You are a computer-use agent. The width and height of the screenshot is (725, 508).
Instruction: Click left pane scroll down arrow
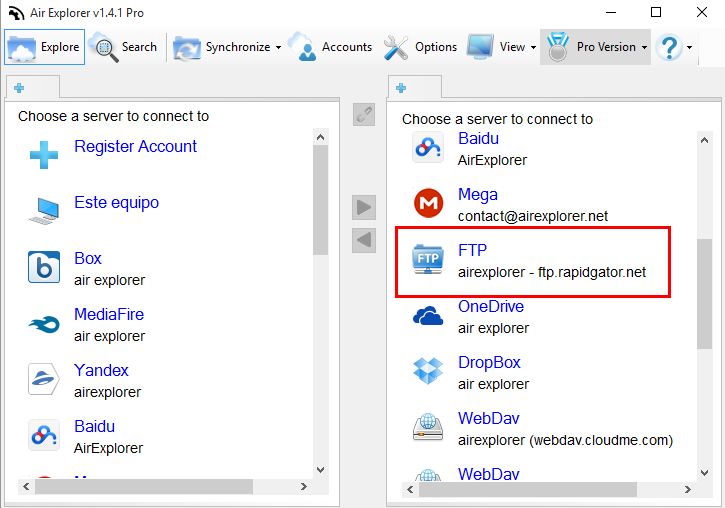[x=320, y=470]
